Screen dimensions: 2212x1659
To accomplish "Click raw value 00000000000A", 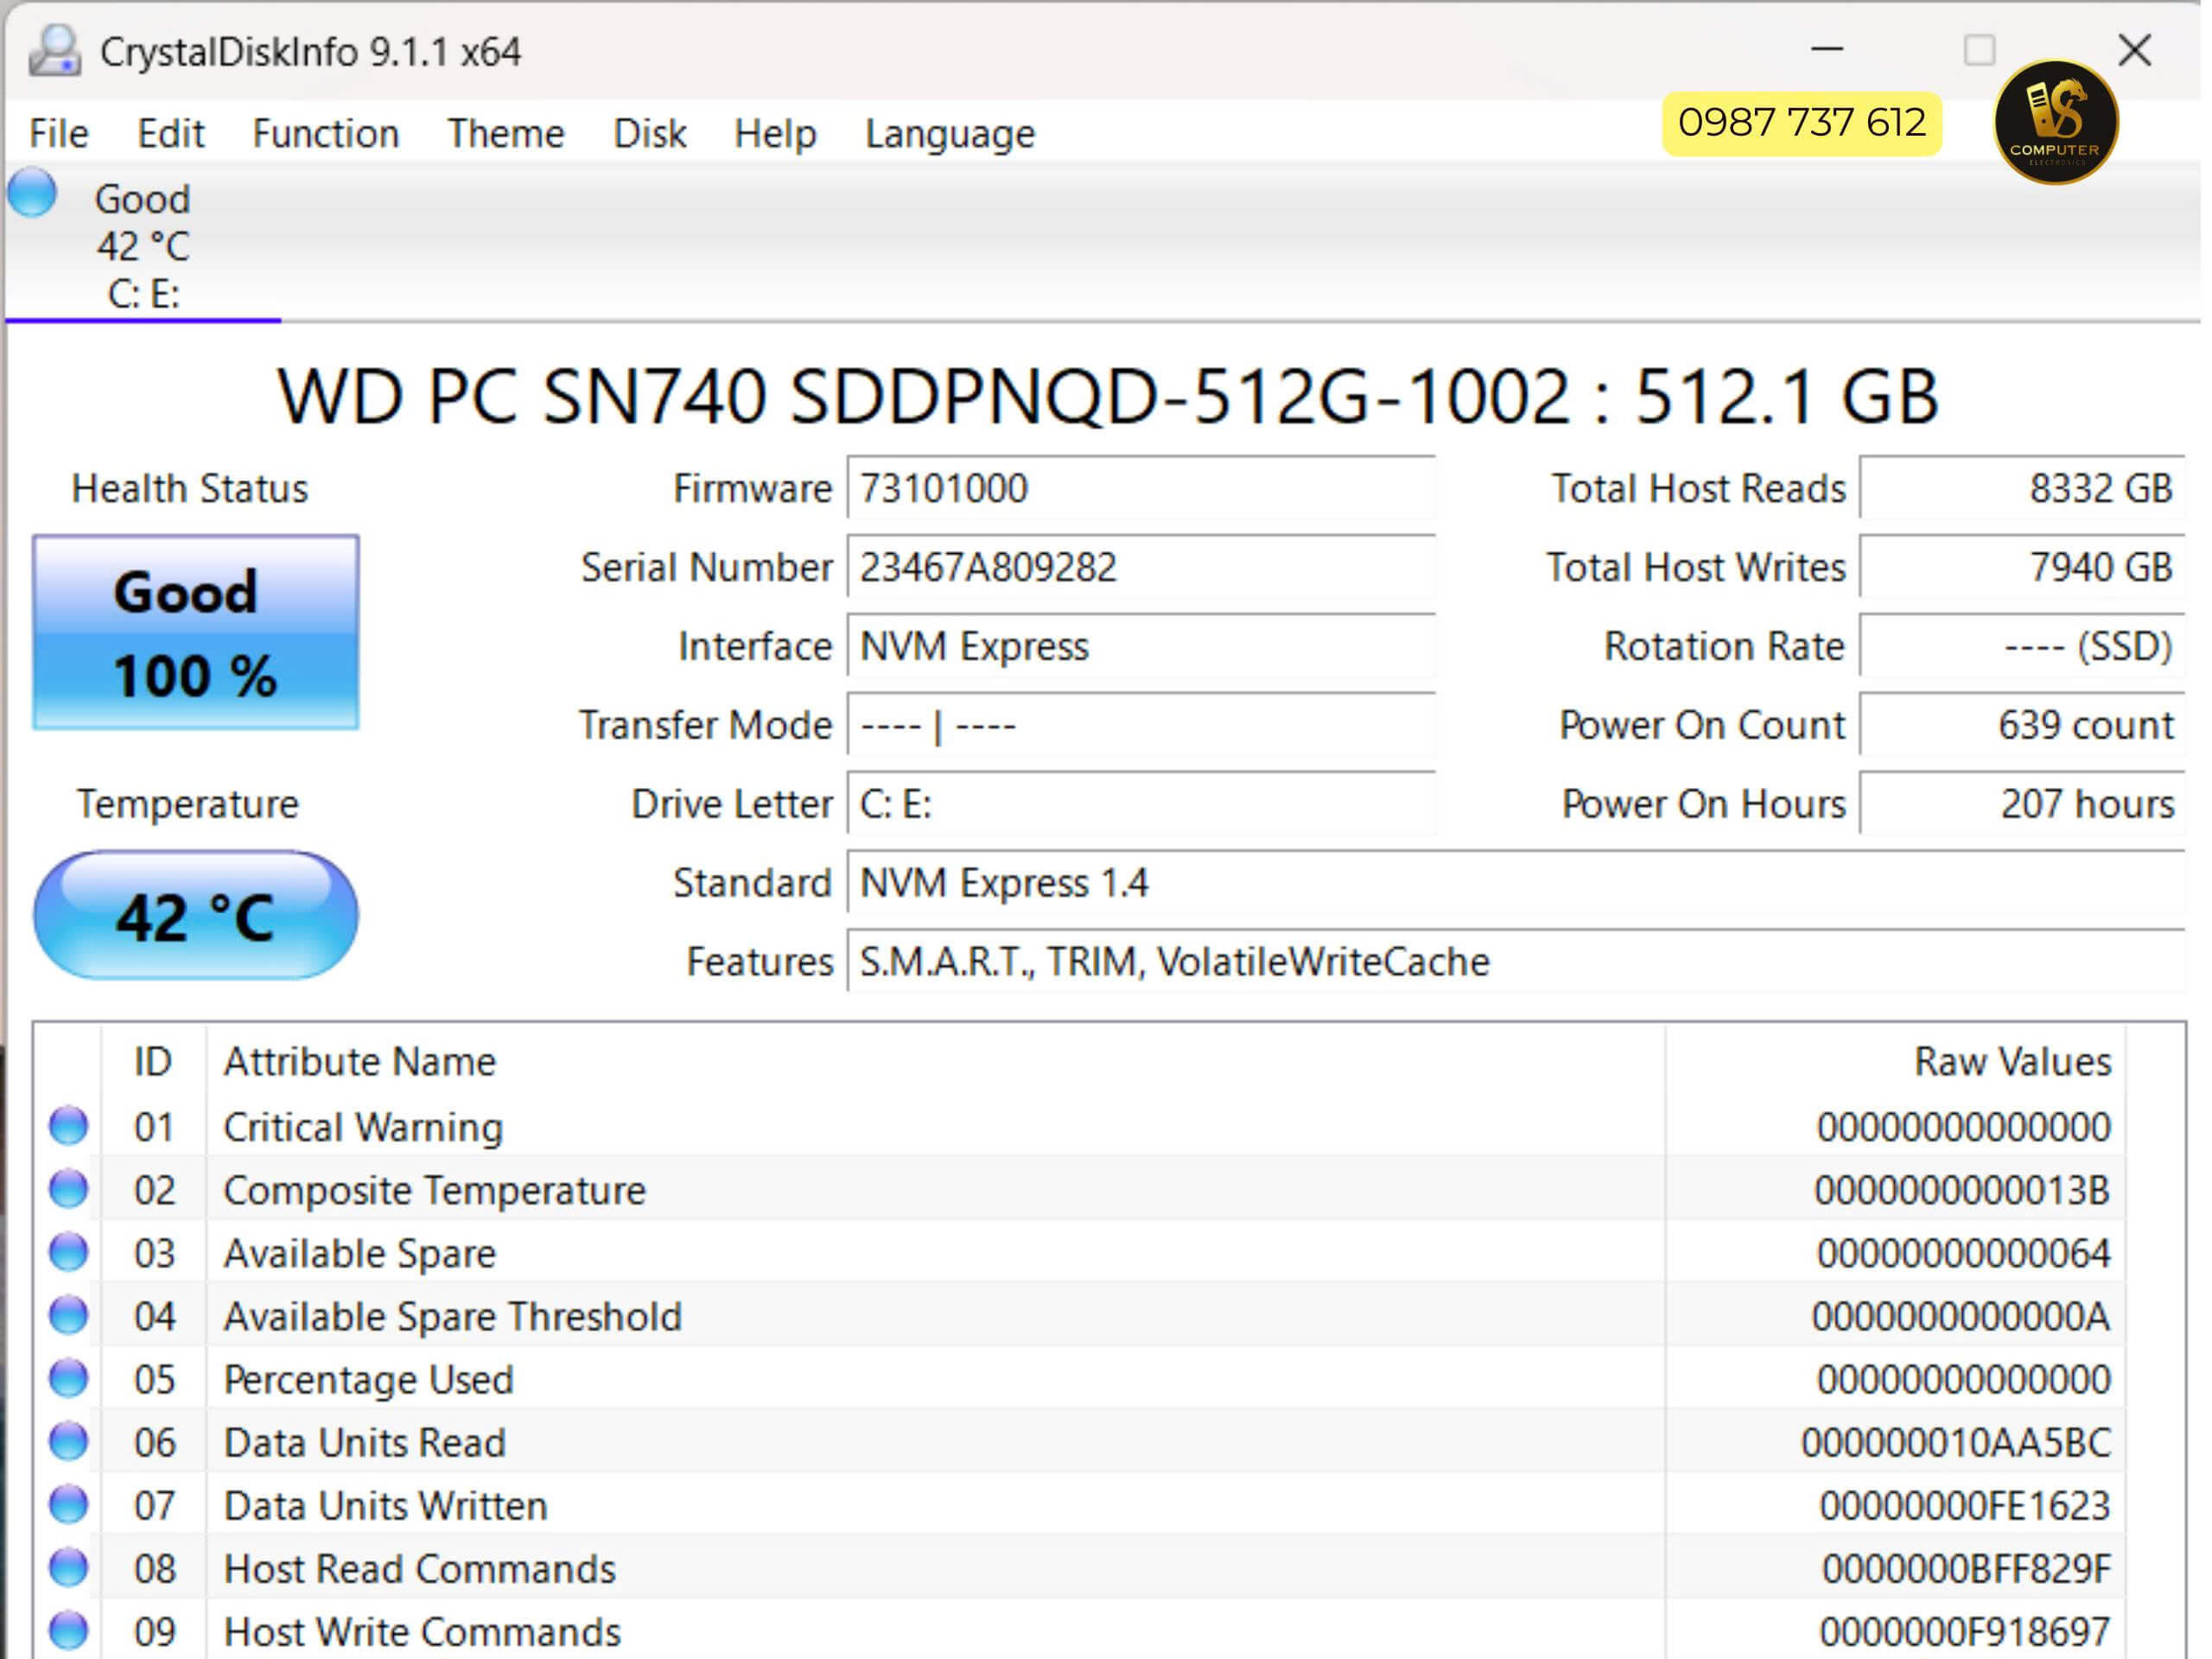I will coord(1960,1316).
